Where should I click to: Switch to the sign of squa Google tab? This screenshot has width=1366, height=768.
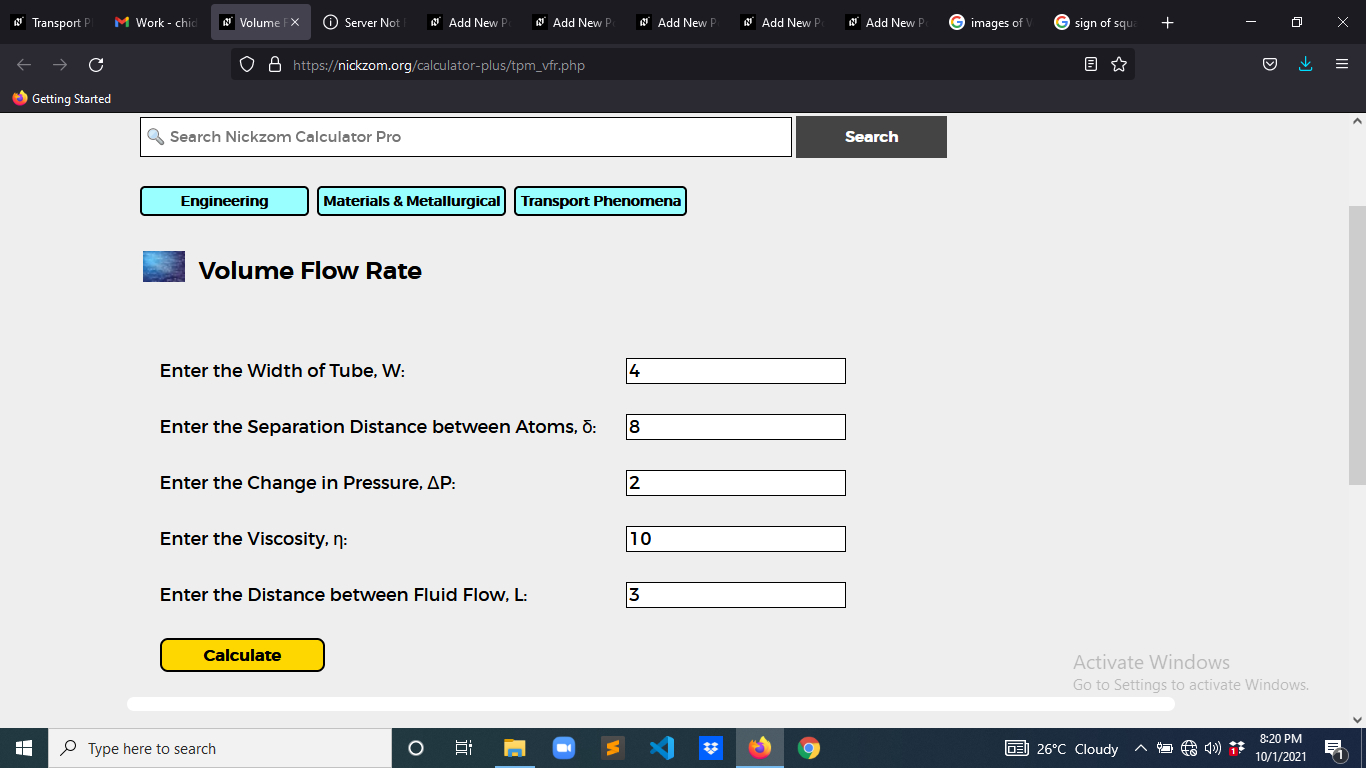coord(1097,22)
